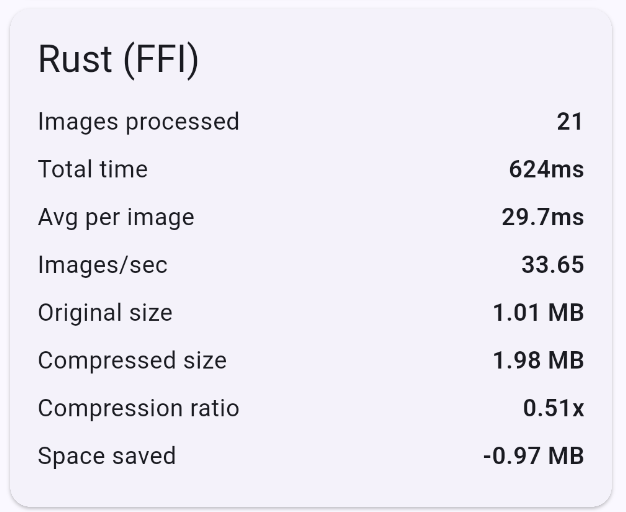Click the word "Rust" in the card heading
This screenshot has width=626, height=512.
point(76,60)
